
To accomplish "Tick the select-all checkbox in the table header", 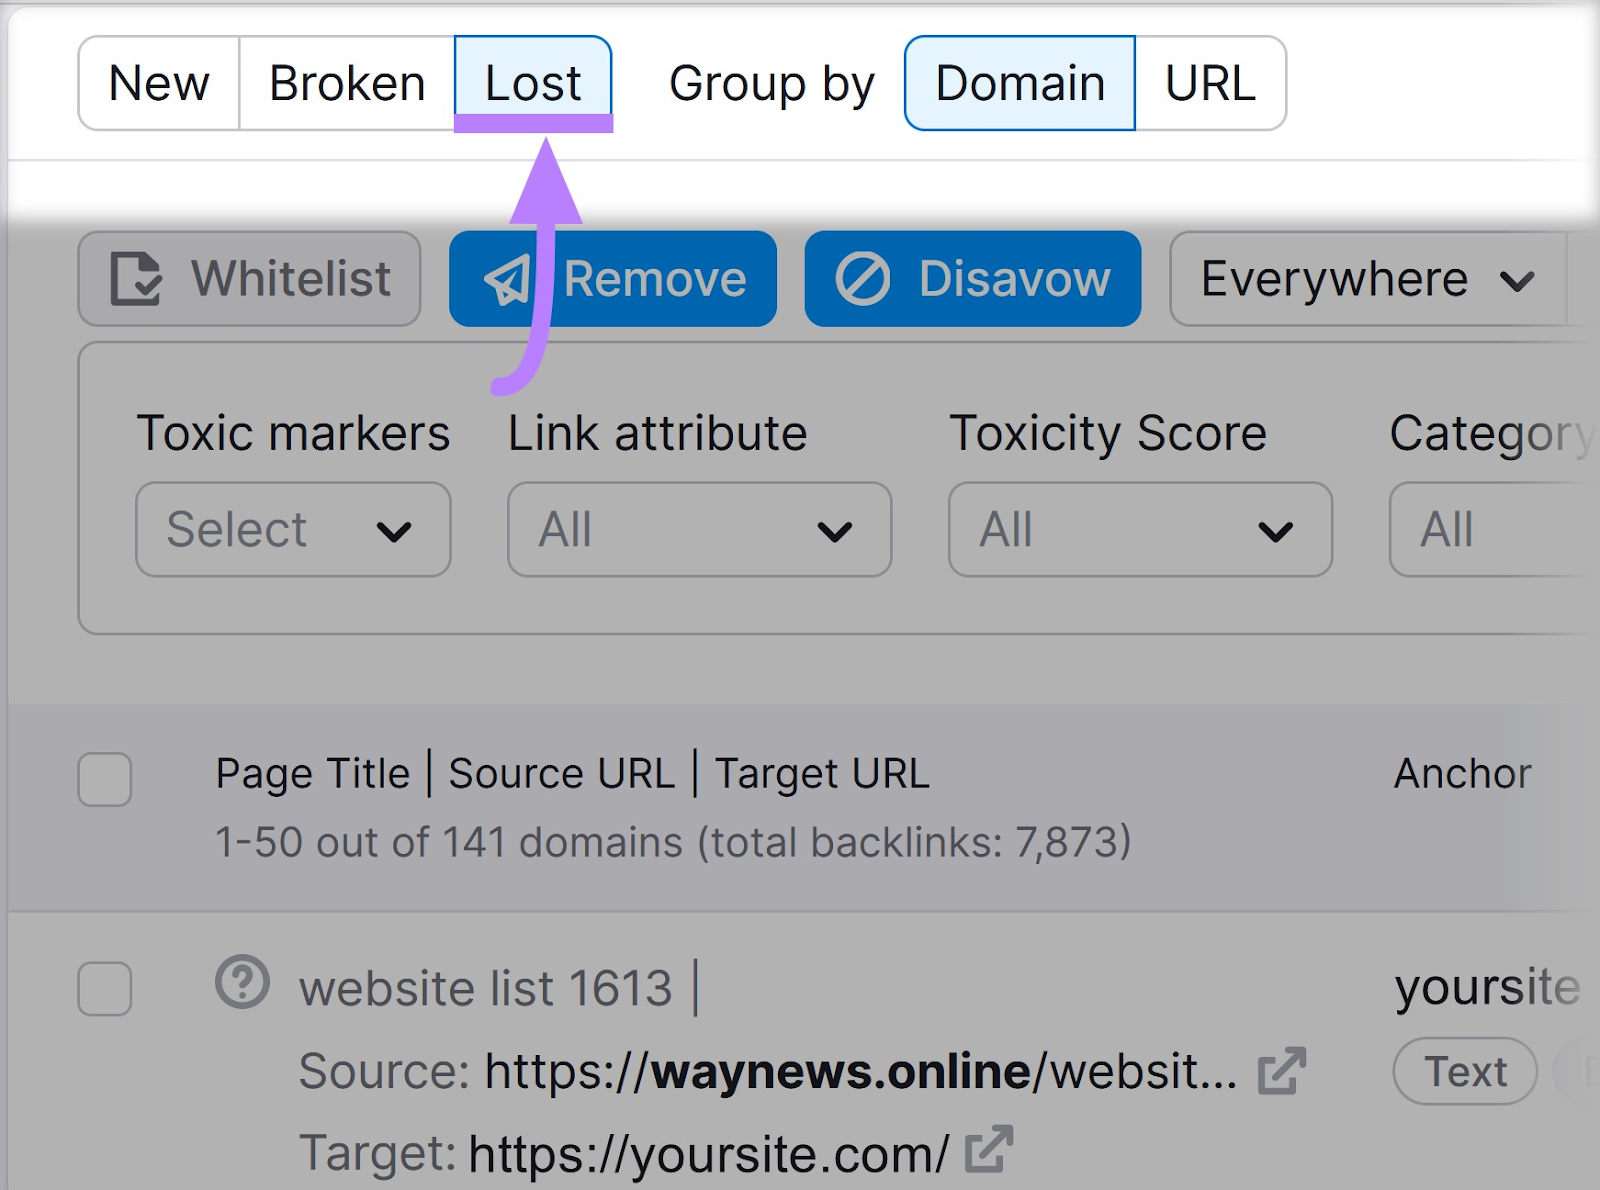I will coord(105,779).
